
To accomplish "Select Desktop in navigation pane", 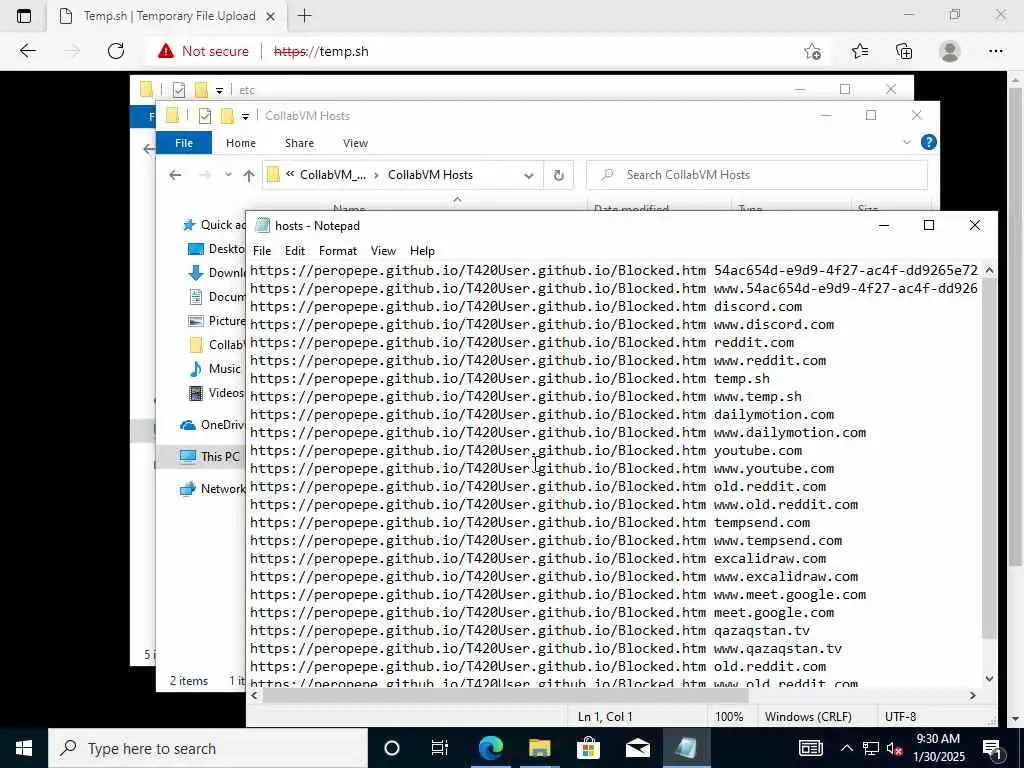I will point(216,249).
